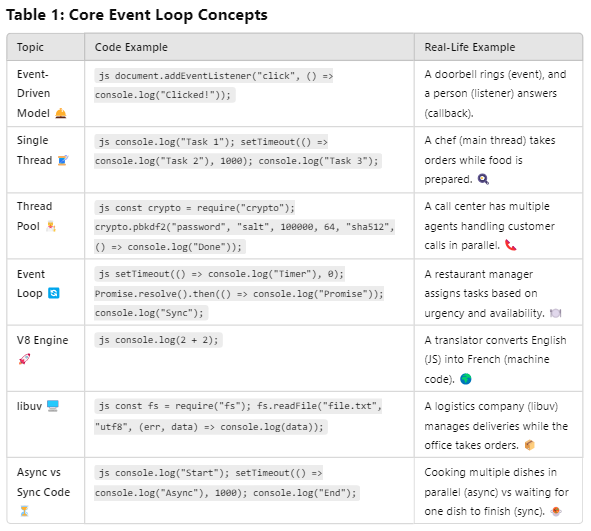Click the 'Table 1: Core Event Loop Concepts' heading
The width and height of the screenshot is (591, 531).
point(137,15)
